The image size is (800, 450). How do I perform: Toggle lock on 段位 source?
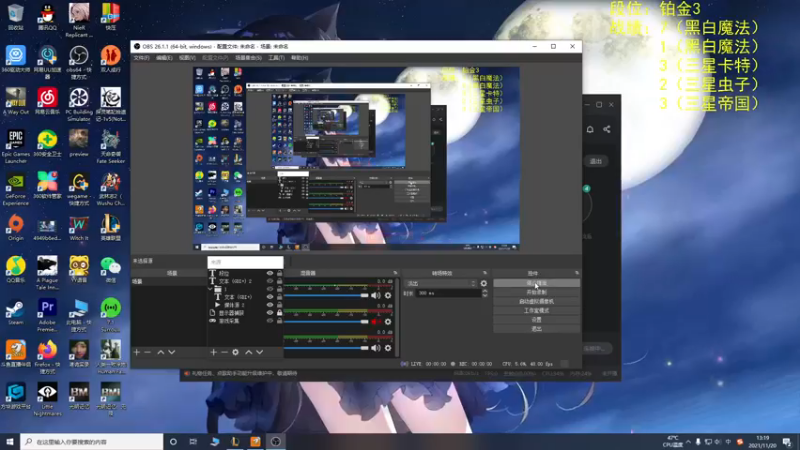(280, 273)
